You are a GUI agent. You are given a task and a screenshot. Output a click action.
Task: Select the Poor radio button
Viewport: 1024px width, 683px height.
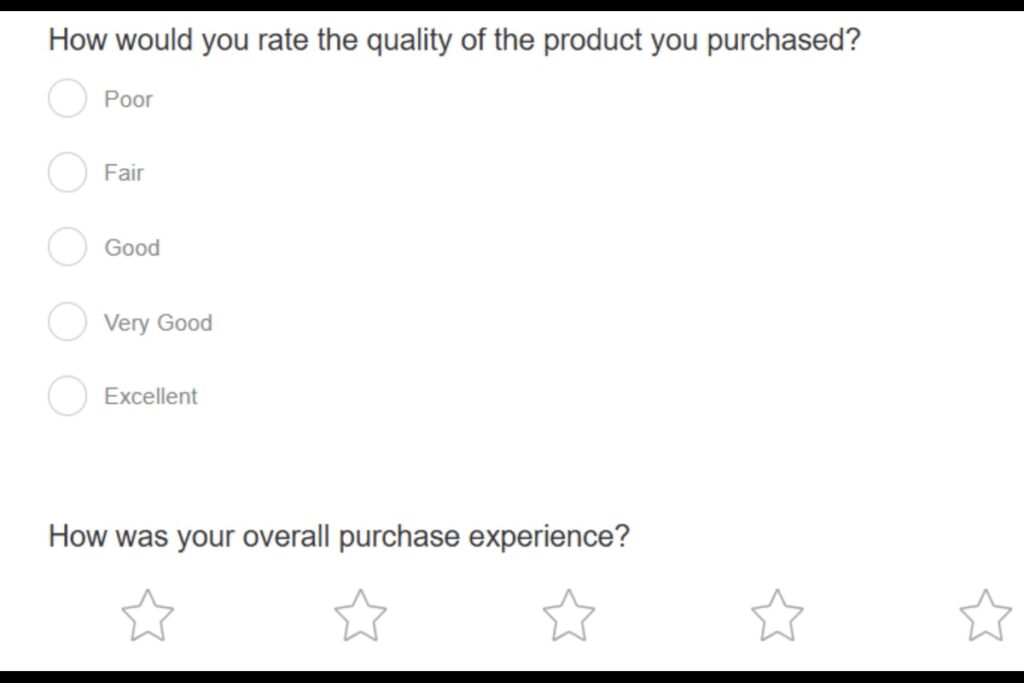pyautogui.click(x=67, y=99)
